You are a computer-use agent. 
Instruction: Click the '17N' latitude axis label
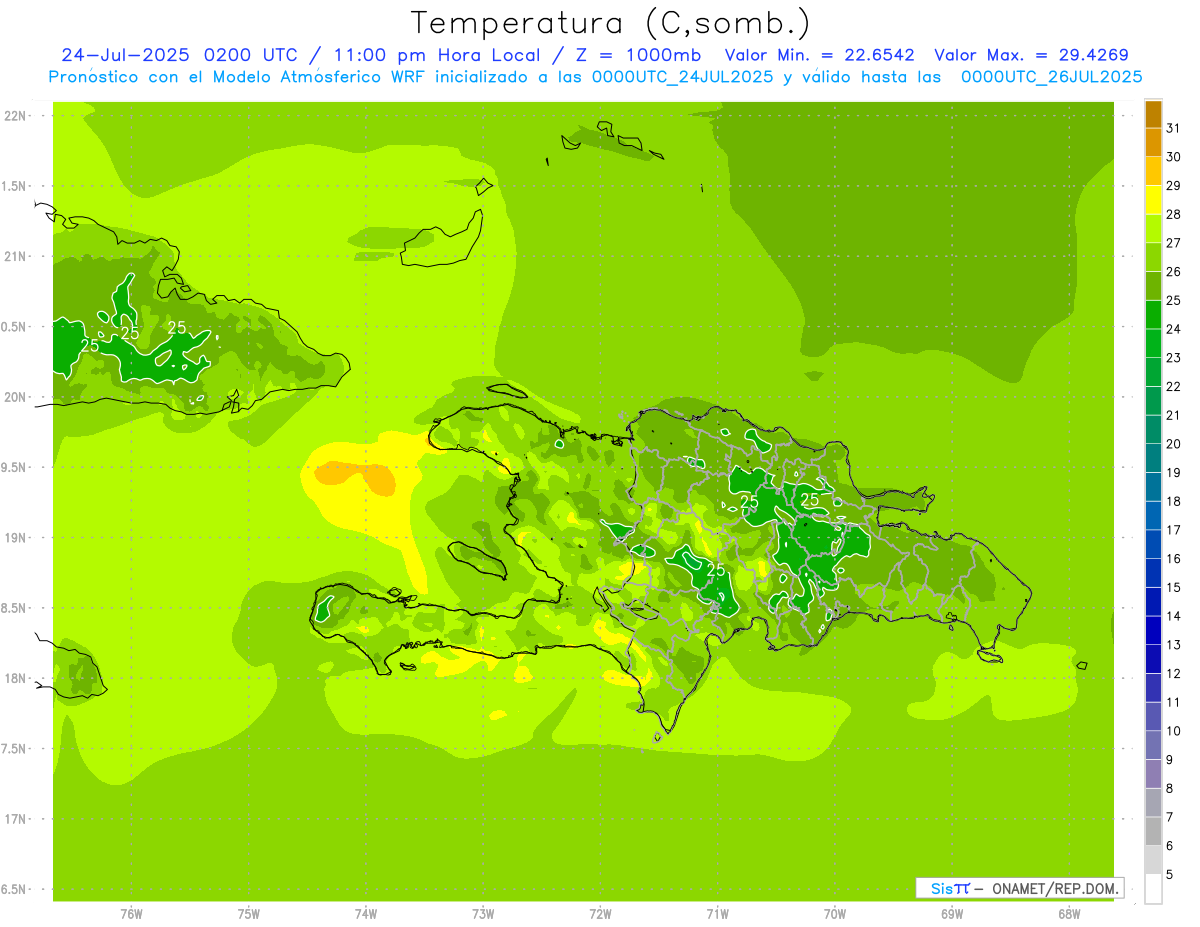(x=16, y=819)
